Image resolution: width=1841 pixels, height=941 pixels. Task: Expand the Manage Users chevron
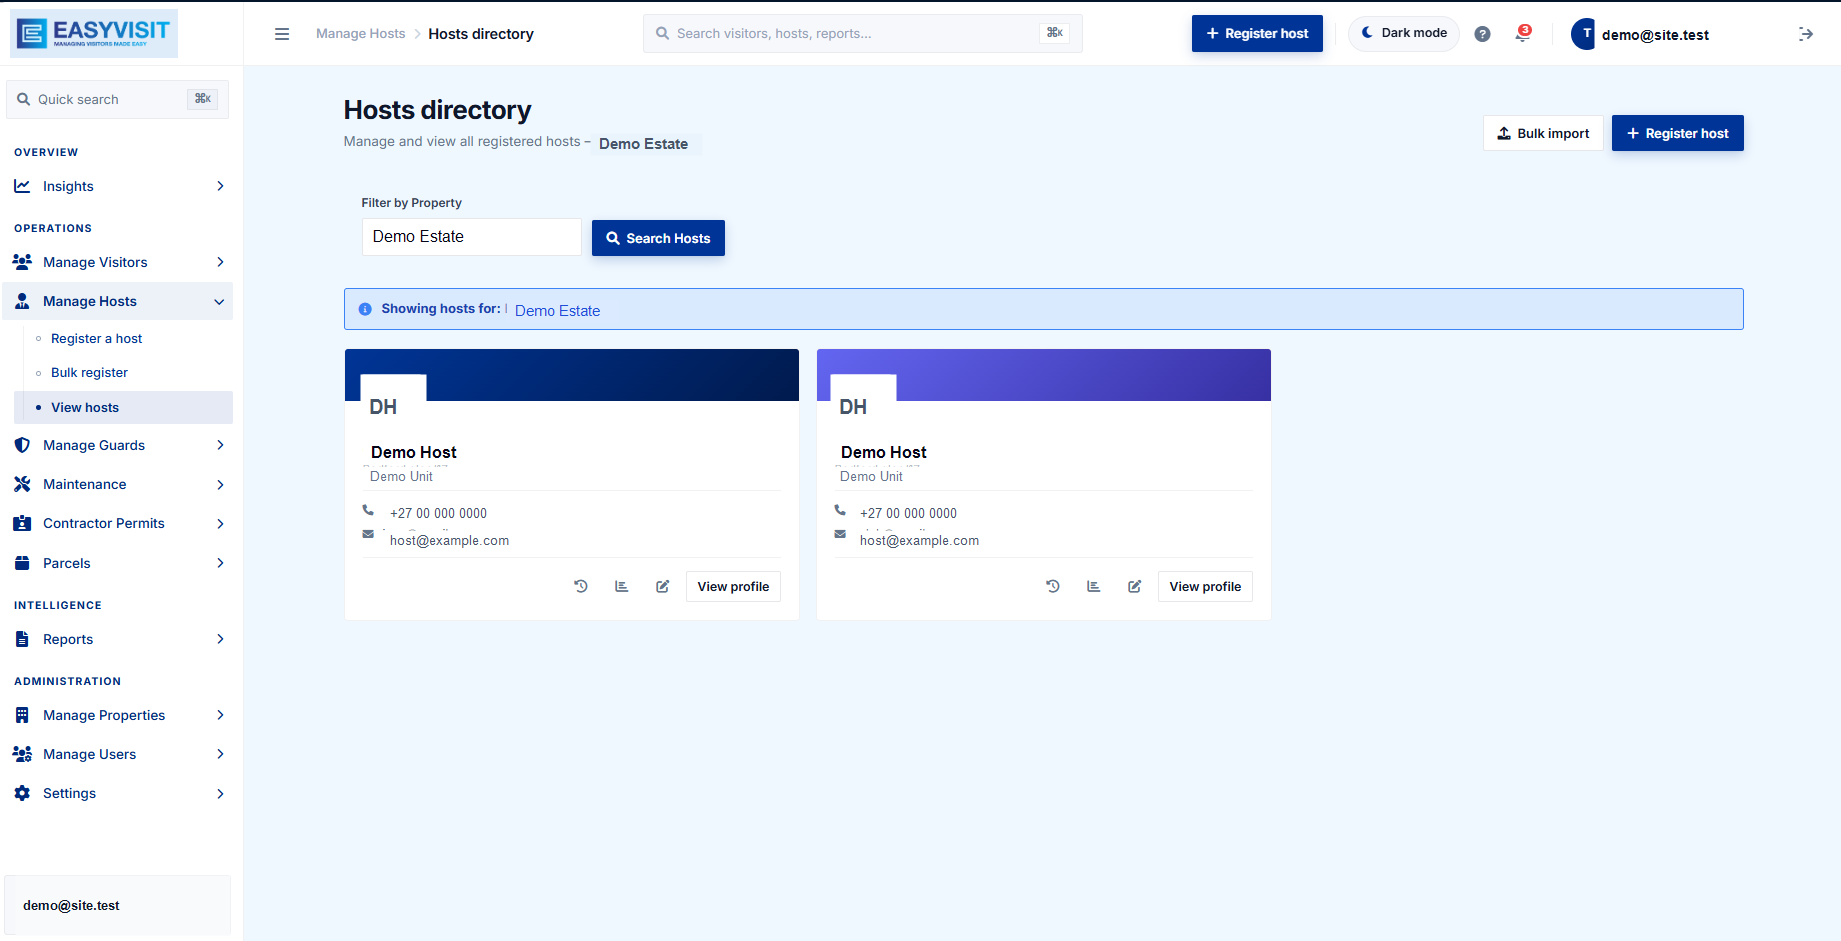[x=220, y=754]
